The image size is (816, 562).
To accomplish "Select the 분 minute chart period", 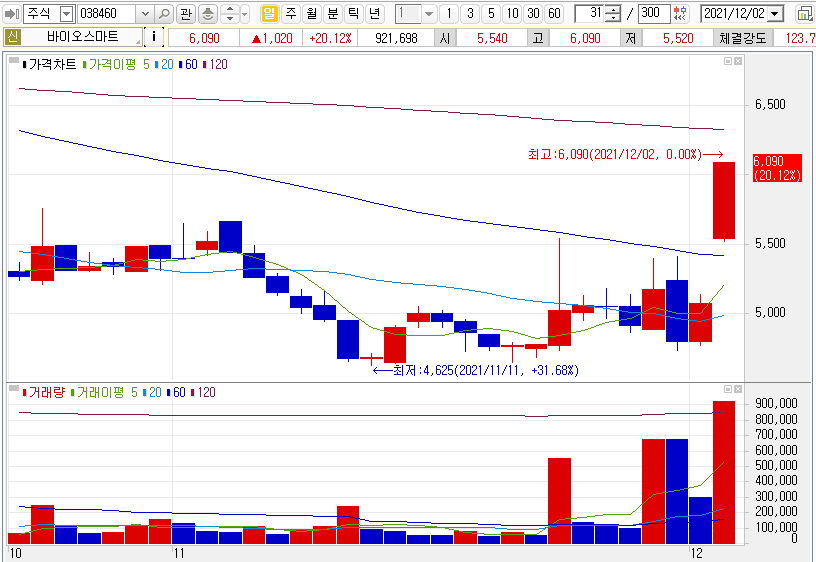I will pyautogui.click(x=333, y=14).
